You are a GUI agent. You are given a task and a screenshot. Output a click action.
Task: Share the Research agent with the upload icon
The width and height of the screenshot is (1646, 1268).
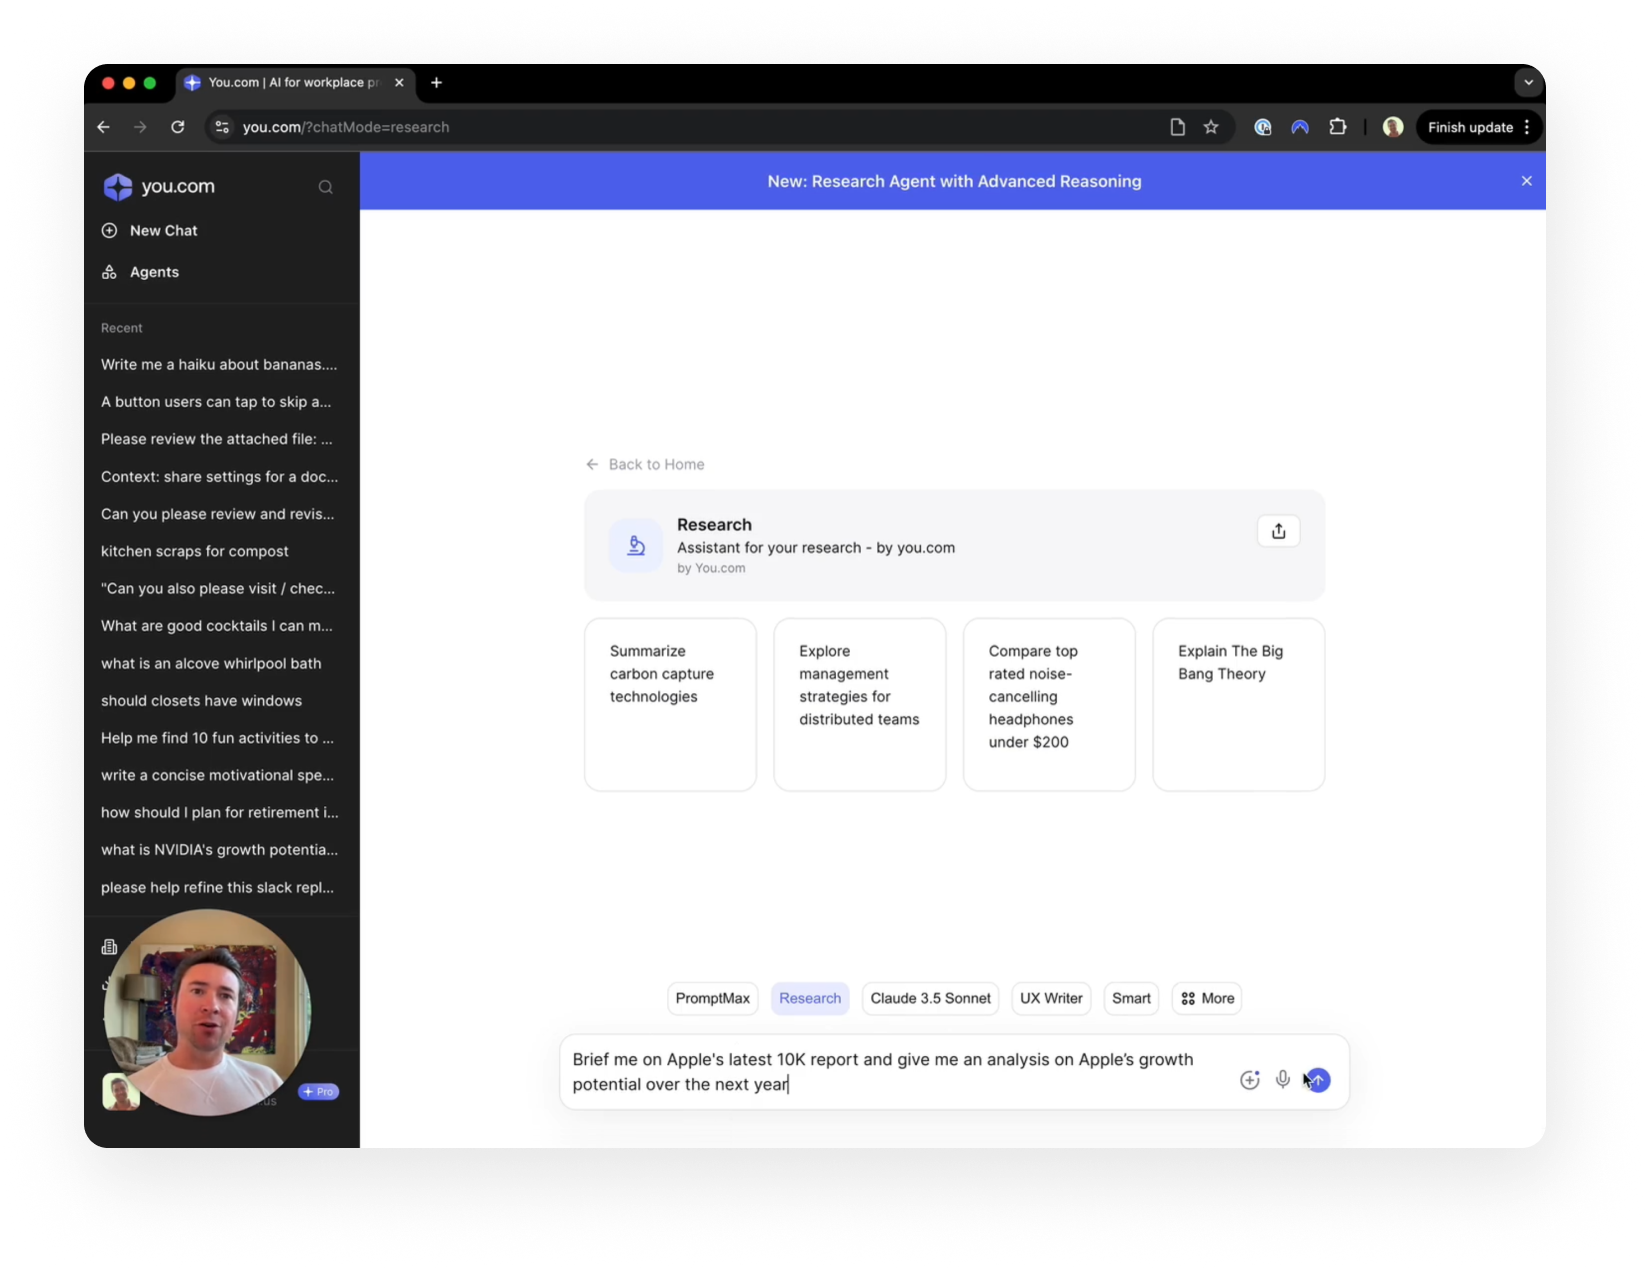tap(1278, 531)
